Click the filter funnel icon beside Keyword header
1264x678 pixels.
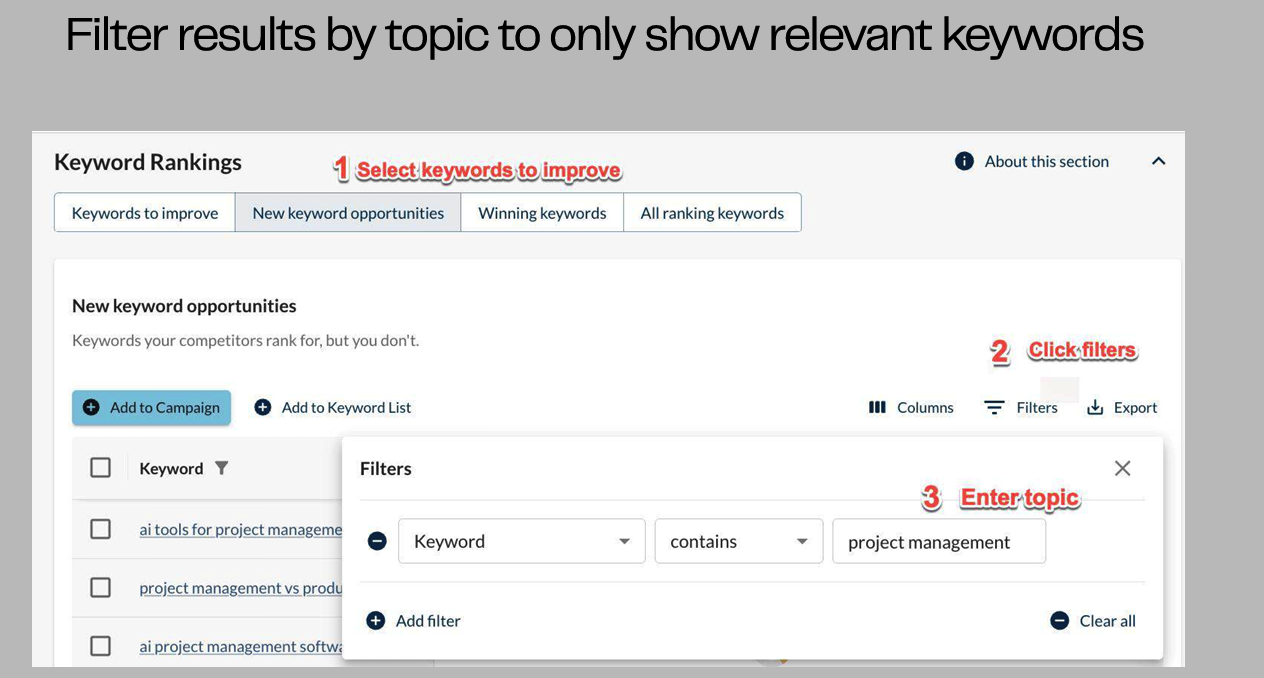[222, 468]
